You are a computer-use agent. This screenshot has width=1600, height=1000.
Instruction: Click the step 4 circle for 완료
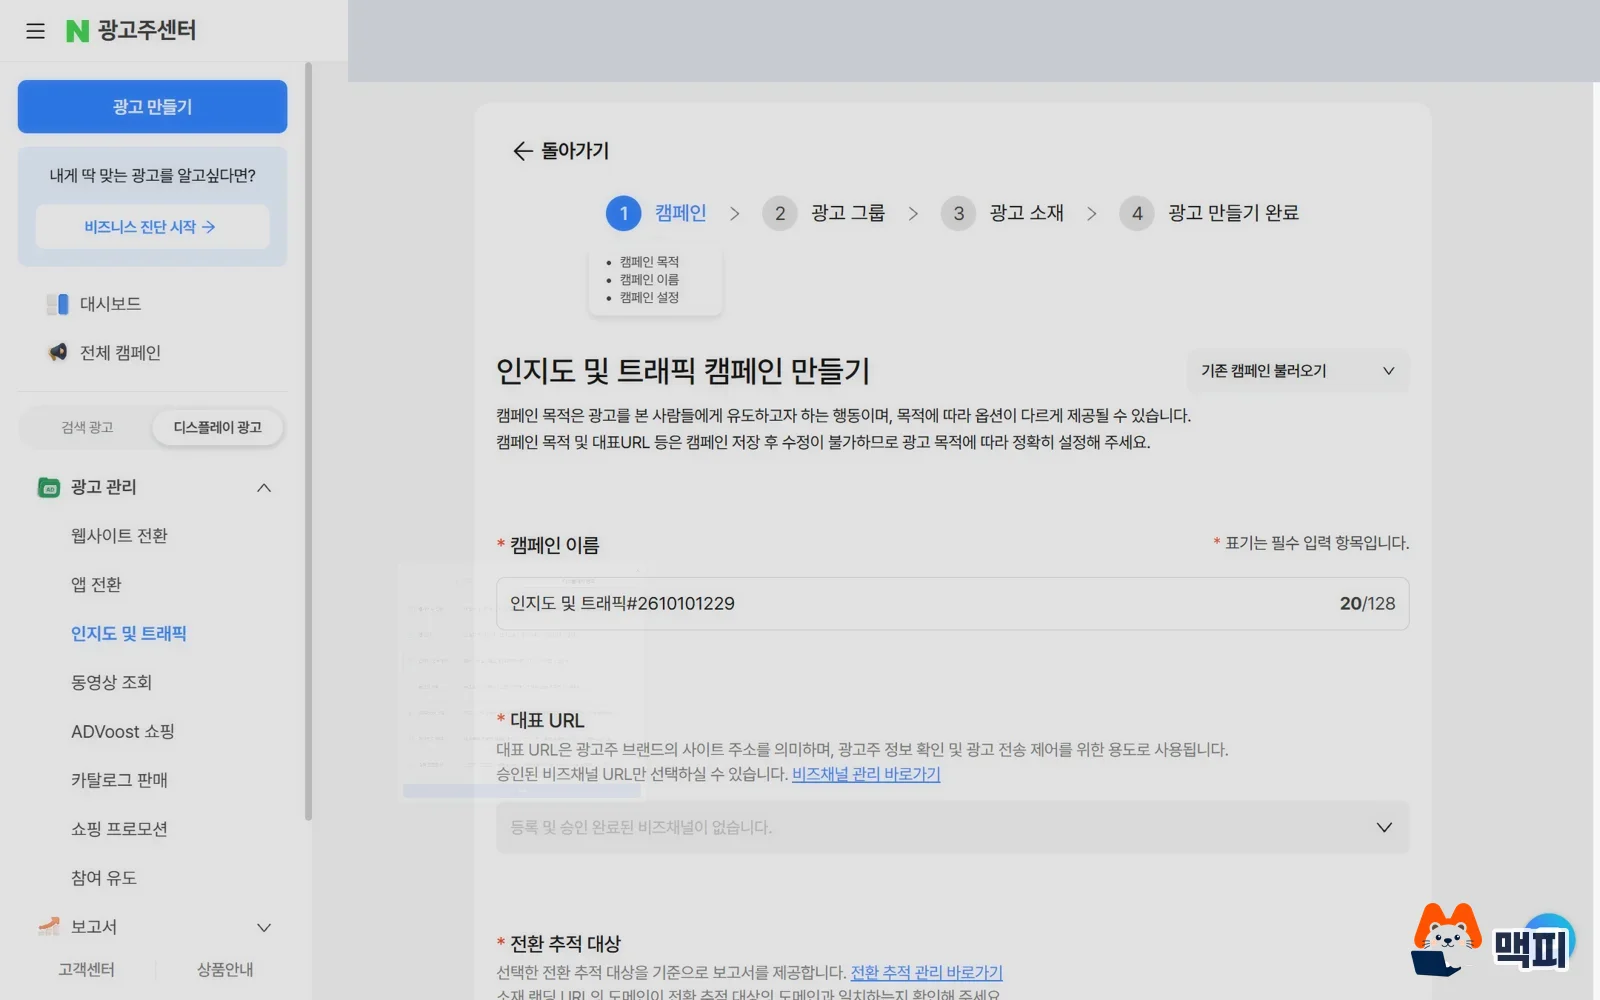pyautogui.click(x=1137, y=213)
